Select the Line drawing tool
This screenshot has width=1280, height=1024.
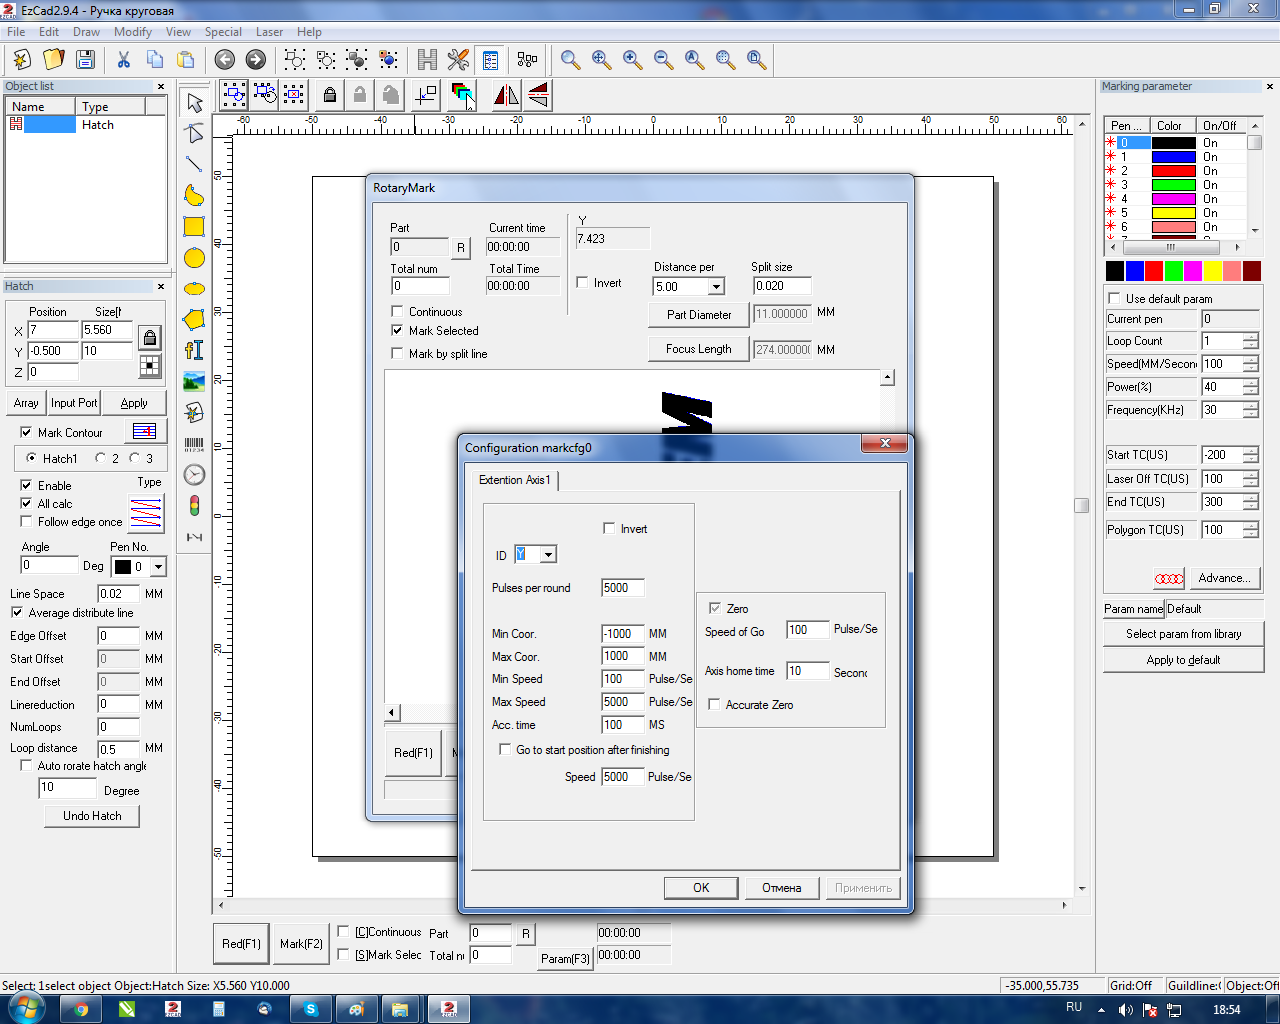click(195, 164)
